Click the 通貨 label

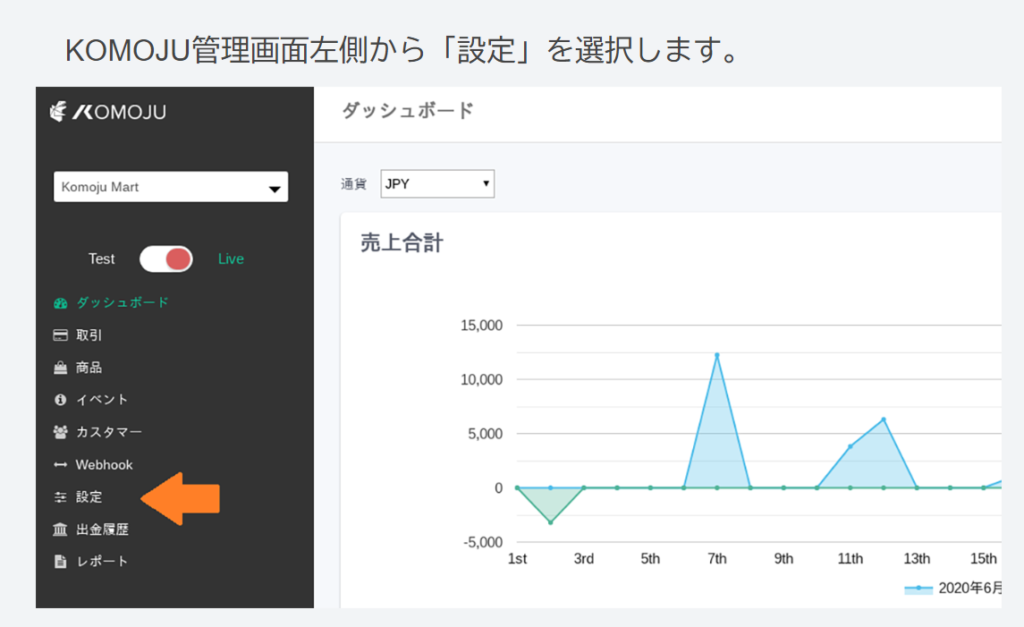tap(353, 184)
